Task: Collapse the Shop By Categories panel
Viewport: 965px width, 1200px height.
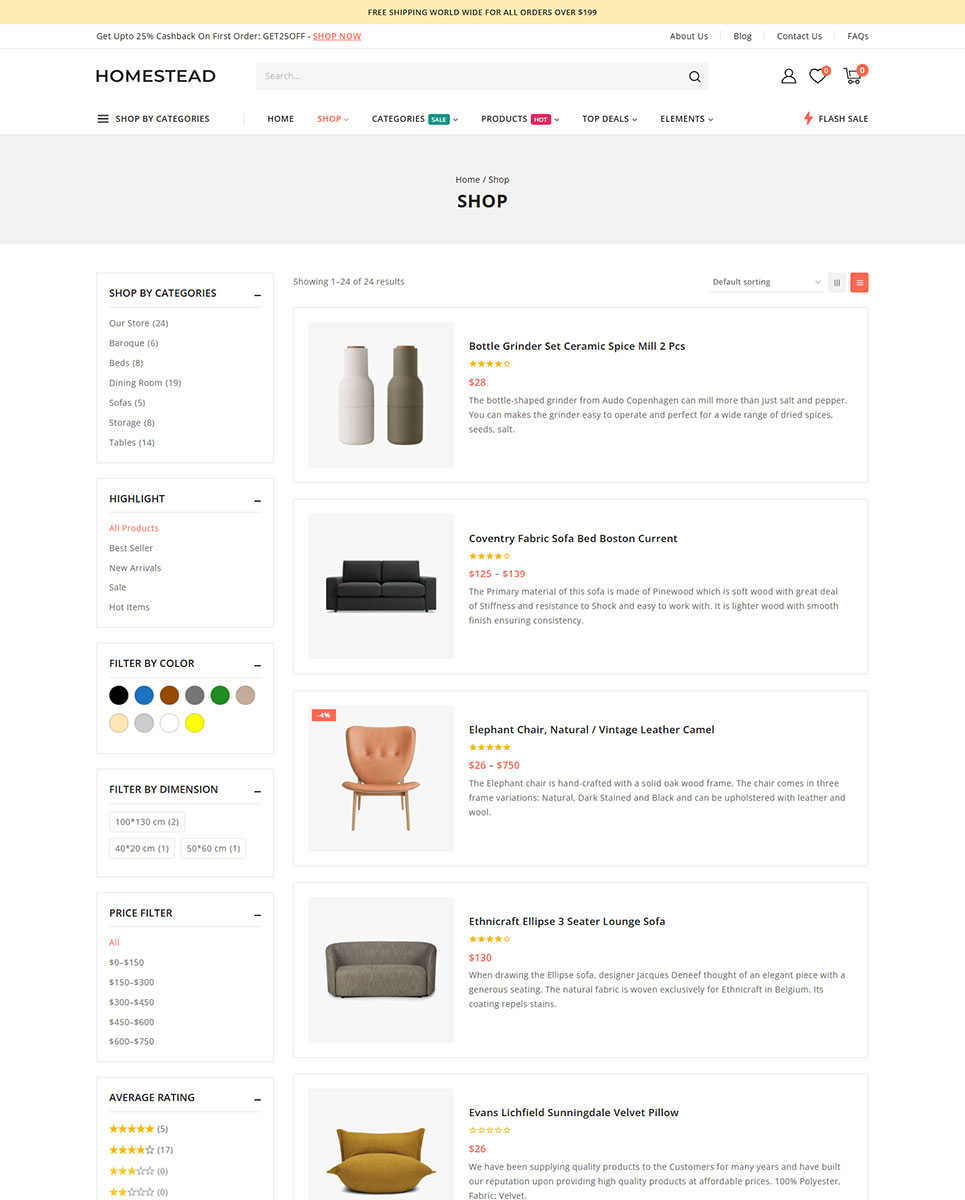Action: pos(257,295)
